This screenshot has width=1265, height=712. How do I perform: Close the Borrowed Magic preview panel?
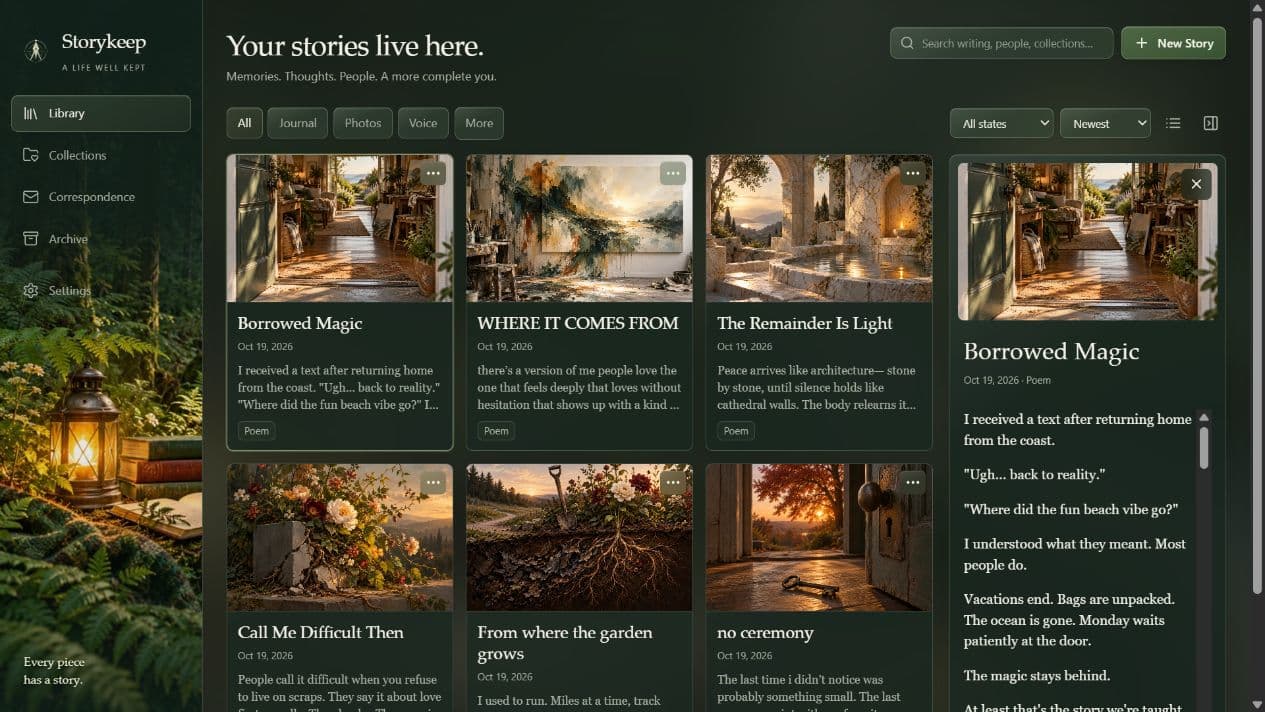1196,184
